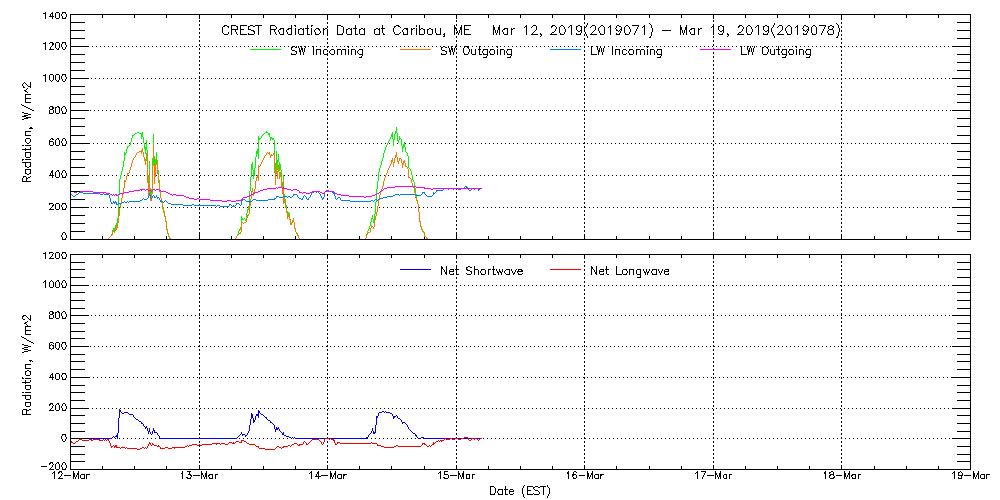The image size is (1000, 500).
Task: Click the 1400 tick on top chart
Action: pos(53,17)
